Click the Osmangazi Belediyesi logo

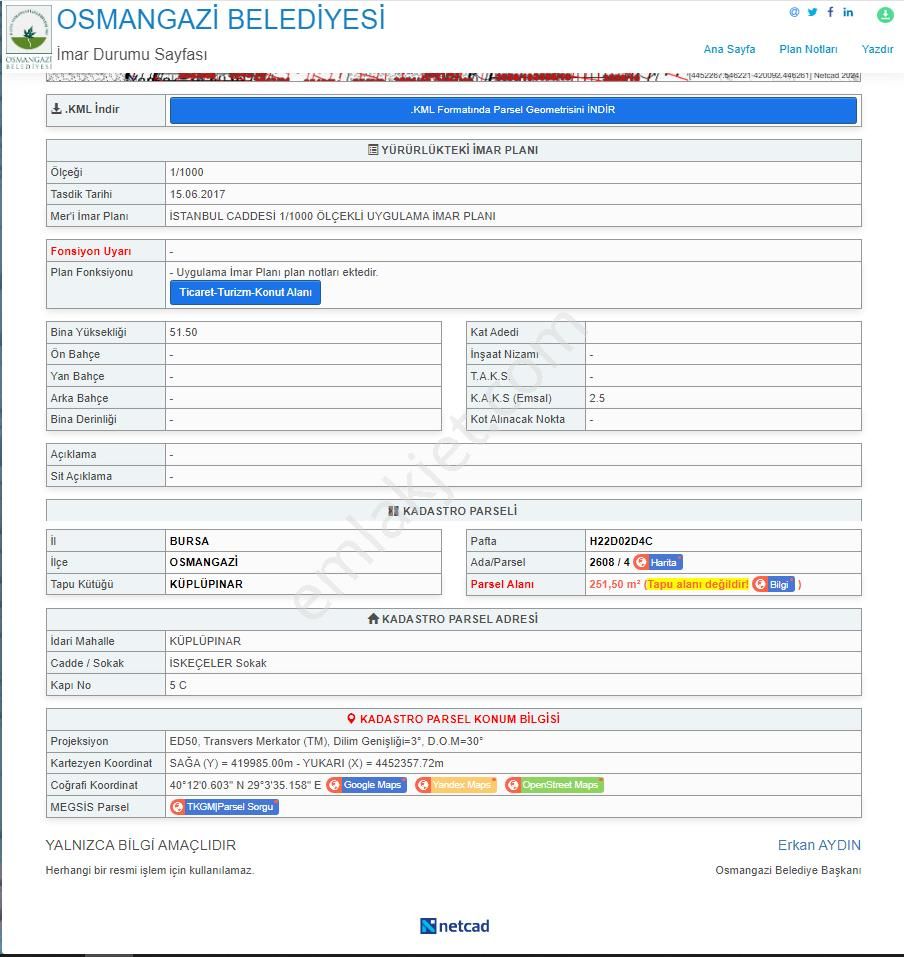tap(29, 37)
